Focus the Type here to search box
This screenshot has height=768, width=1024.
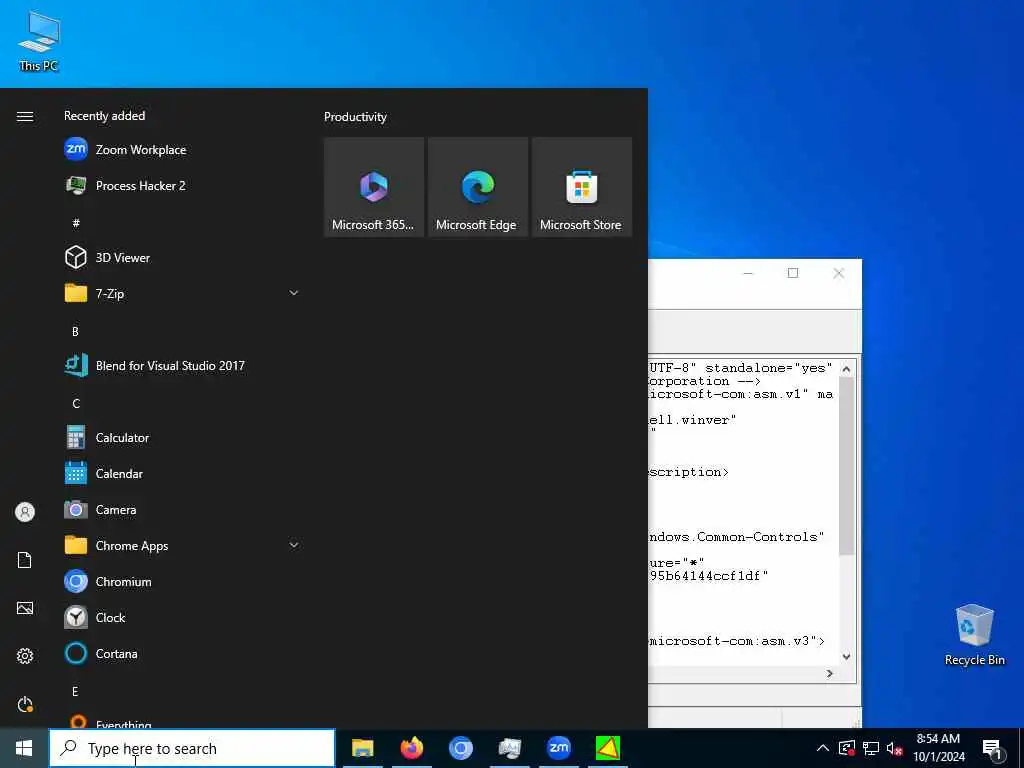192,748
